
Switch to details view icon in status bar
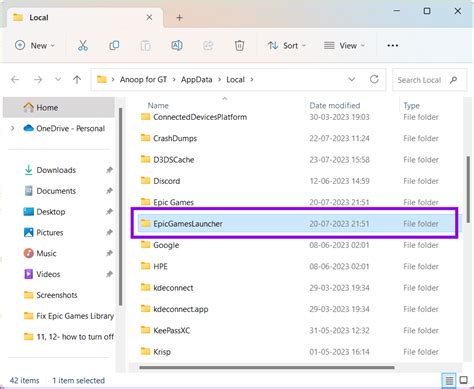pyautogui.click(x=449, y=380)
